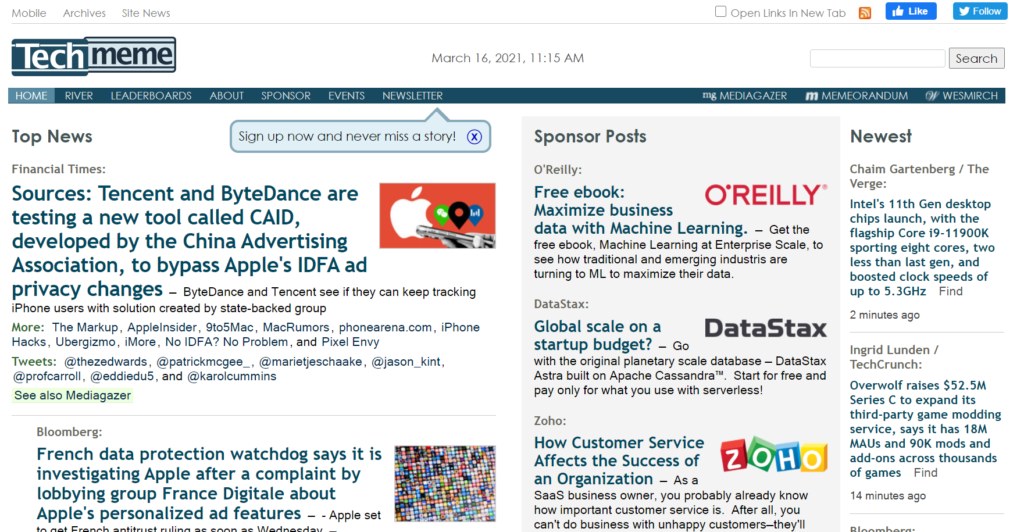Viewport: 1024px width, 532px height.
Task: Open the MEDIAGAZER site link
Action: click(753, 96)
